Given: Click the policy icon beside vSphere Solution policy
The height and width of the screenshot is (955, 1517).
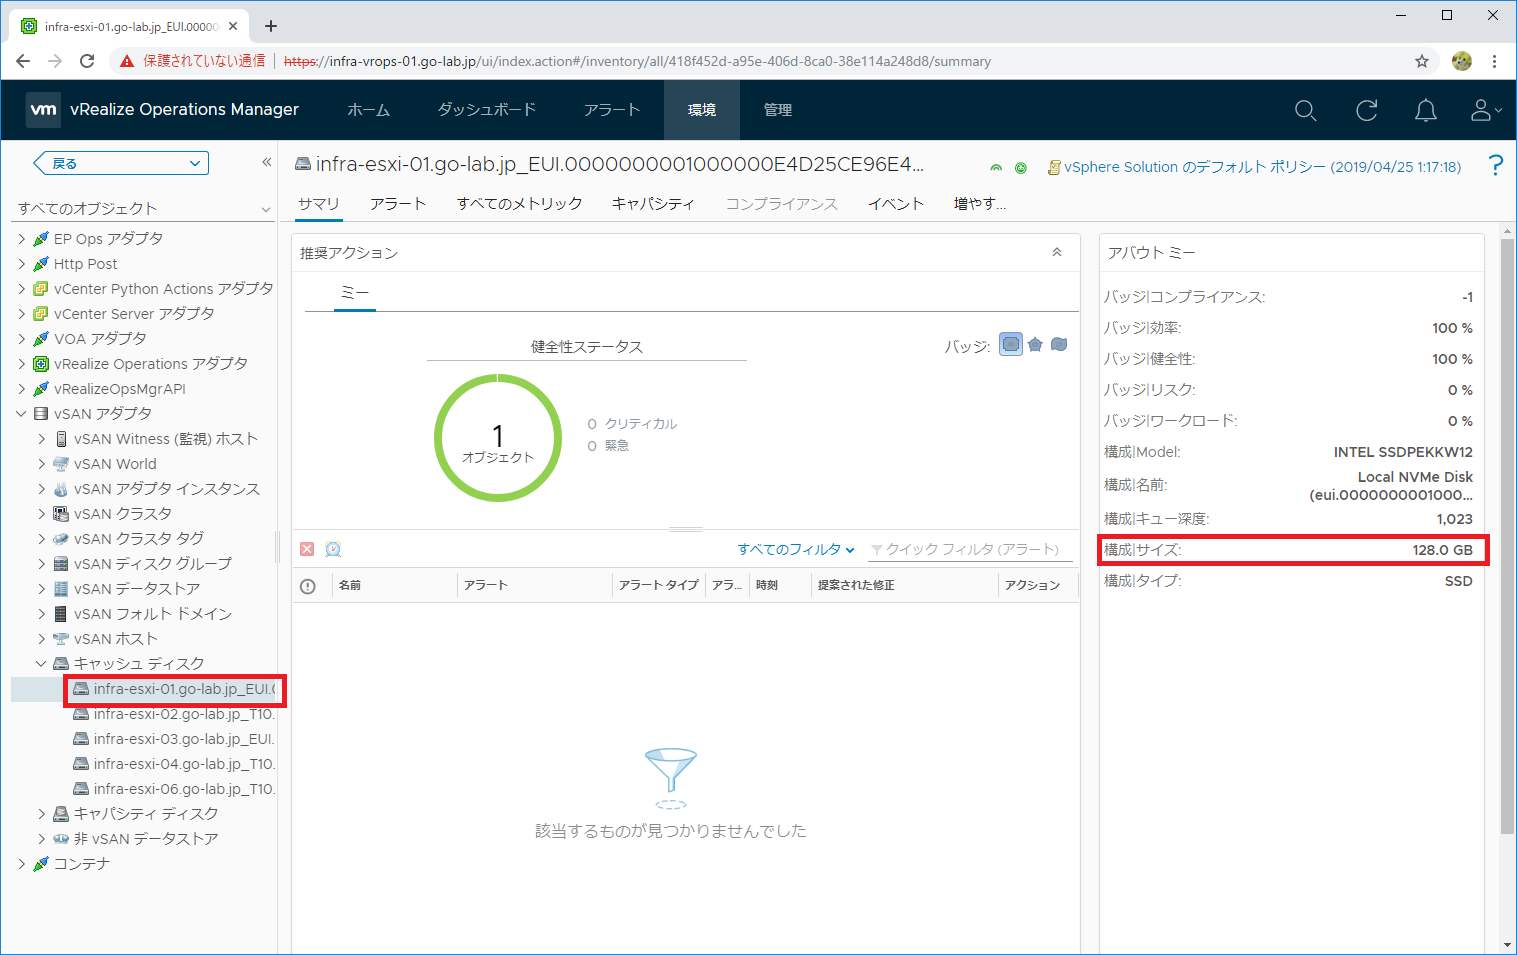Looking at the screenshot, I should pos(1053,167).
